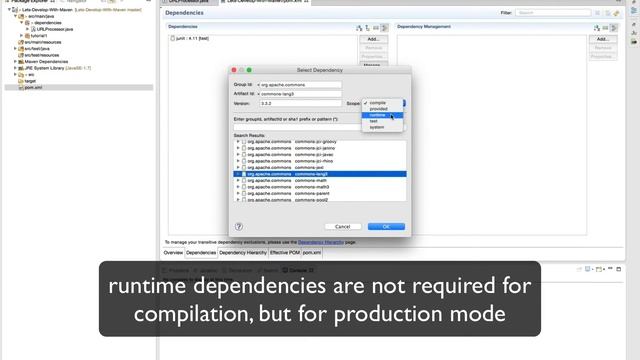The image size is (640, 360).
Task: Click Add button in Dependency Management section
Action: (602, 39)
